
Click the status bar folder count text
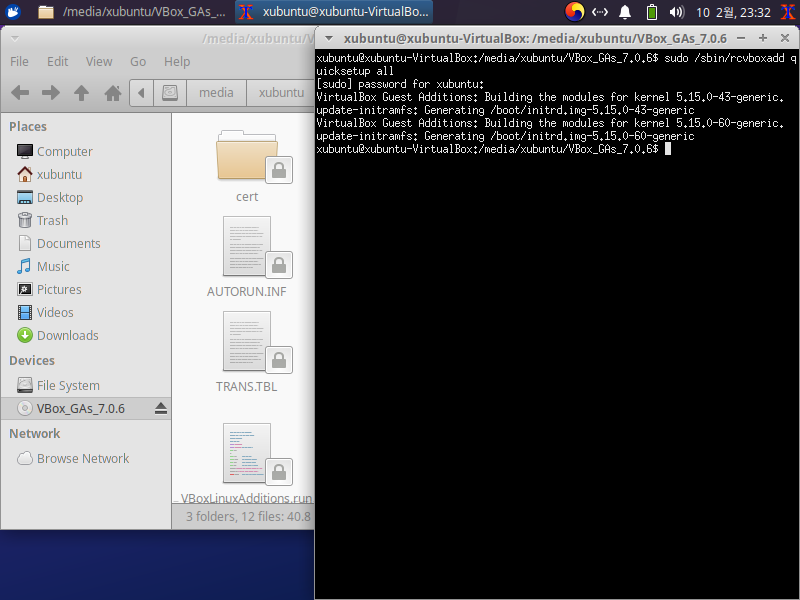tap(248, 517)
